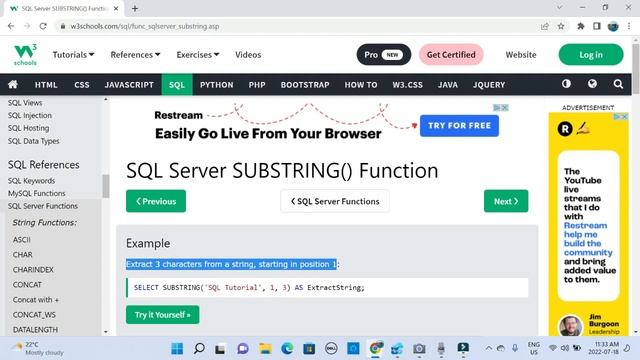Open Windows Start menu
The width and height of the screenshot is (640, 360).
(177, 349)
